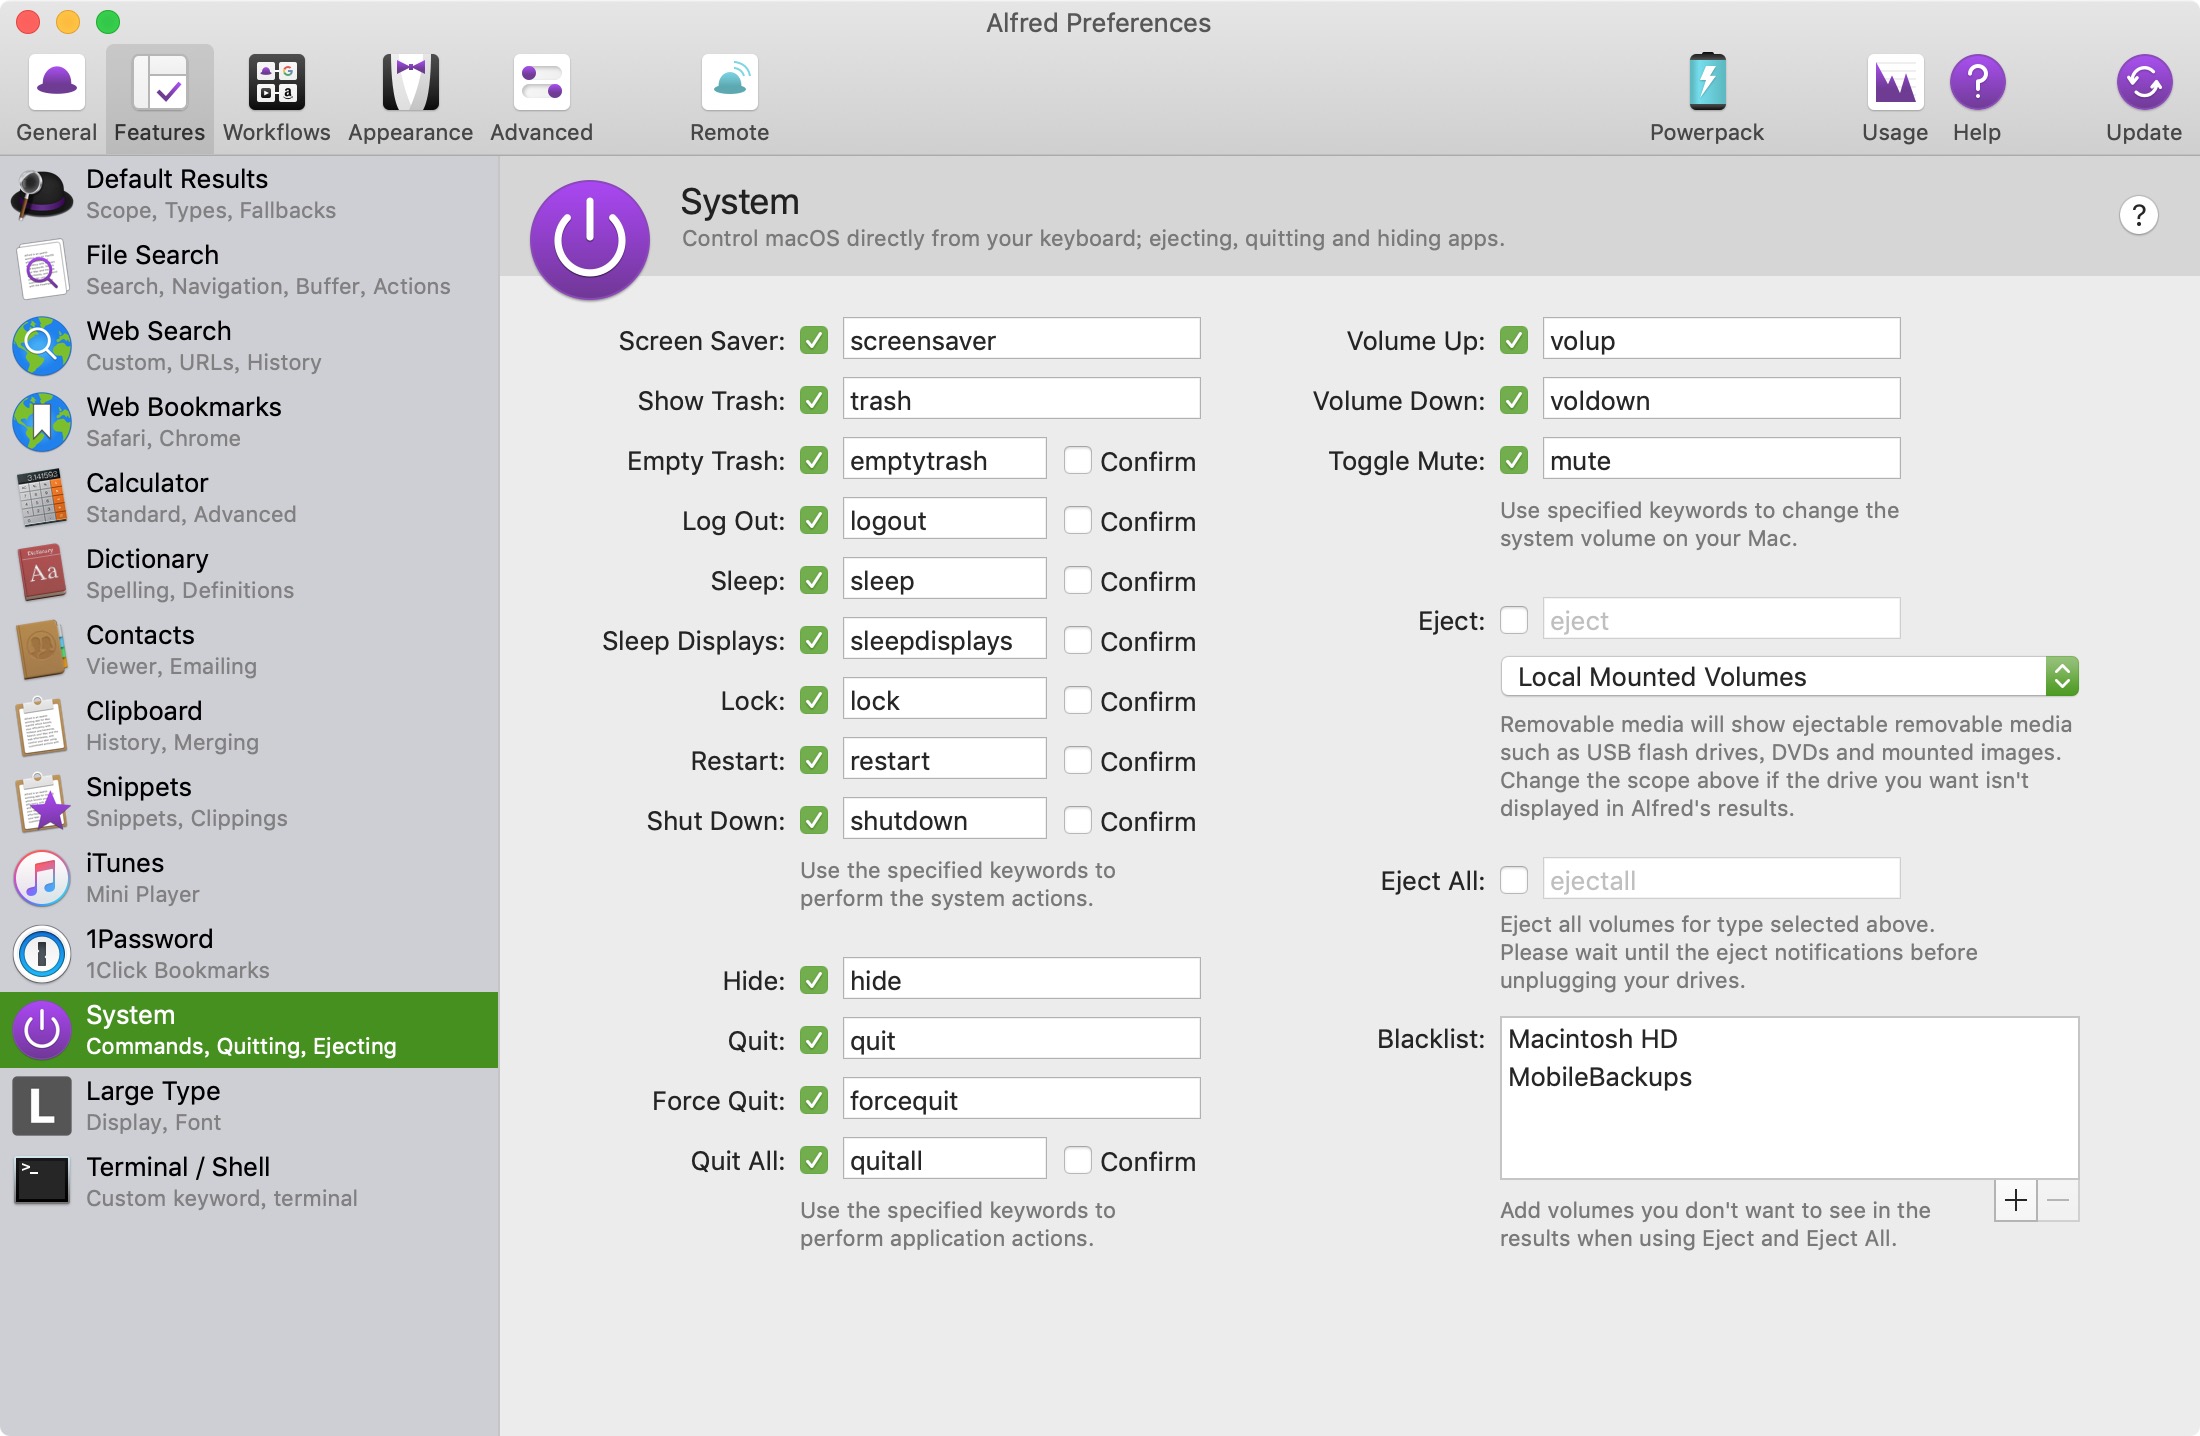Toggle the Hide keyword checkbox
Image resolution: width=2200 pixels, height=1436 pixels.
coord(814,980)
